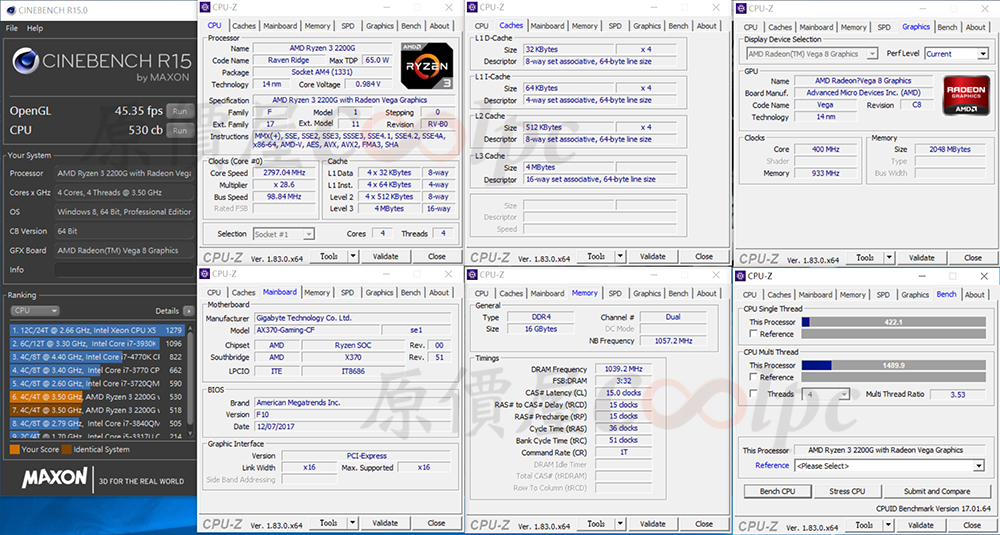Select ranking row 3 Intel Core i7-4770K
The height and width of the screenshot is (535, 1000).
click(x=98, y=357)
